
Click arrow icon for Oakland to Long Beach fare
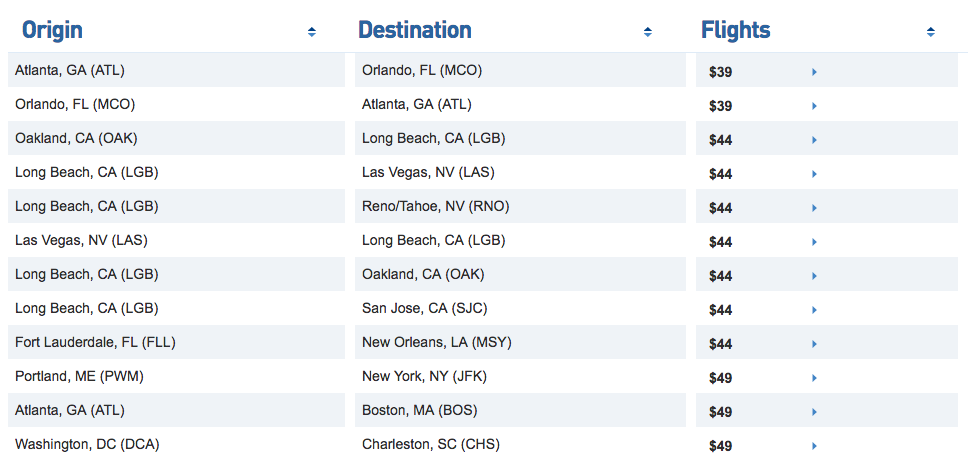815,140
